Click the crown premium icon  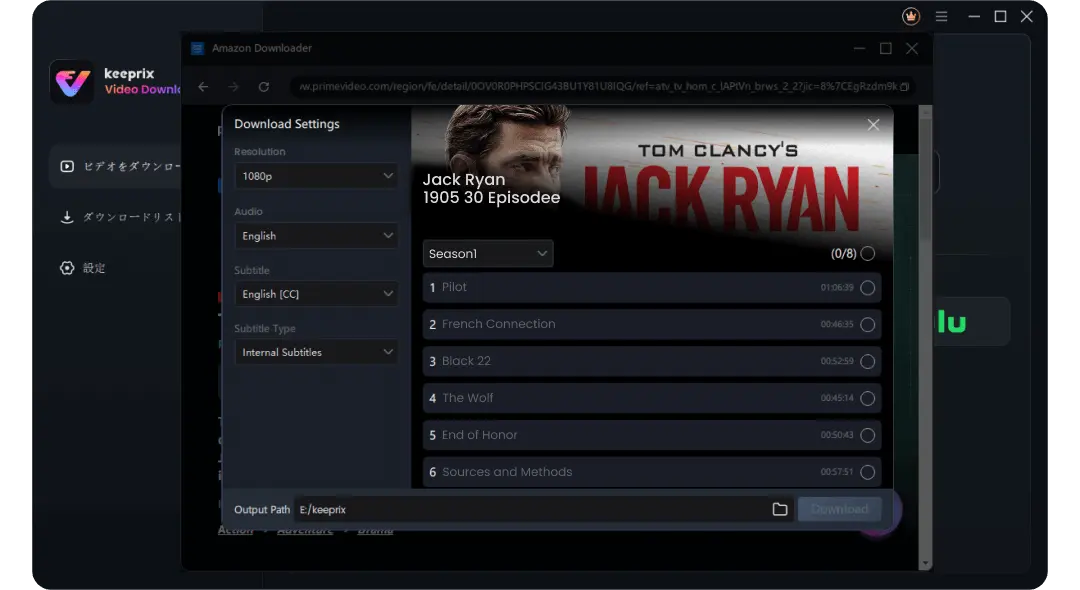tap(910, 17)
